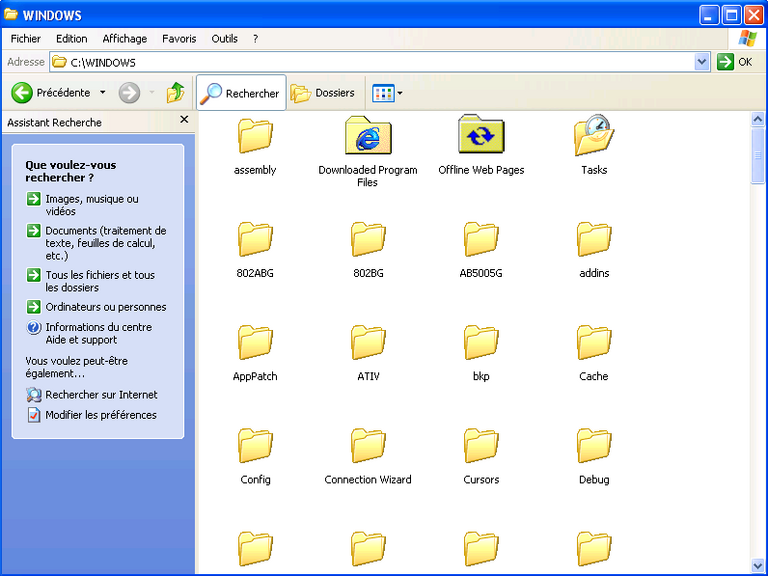Close the Assistant Recherche pane

click(x=184, y=120)
